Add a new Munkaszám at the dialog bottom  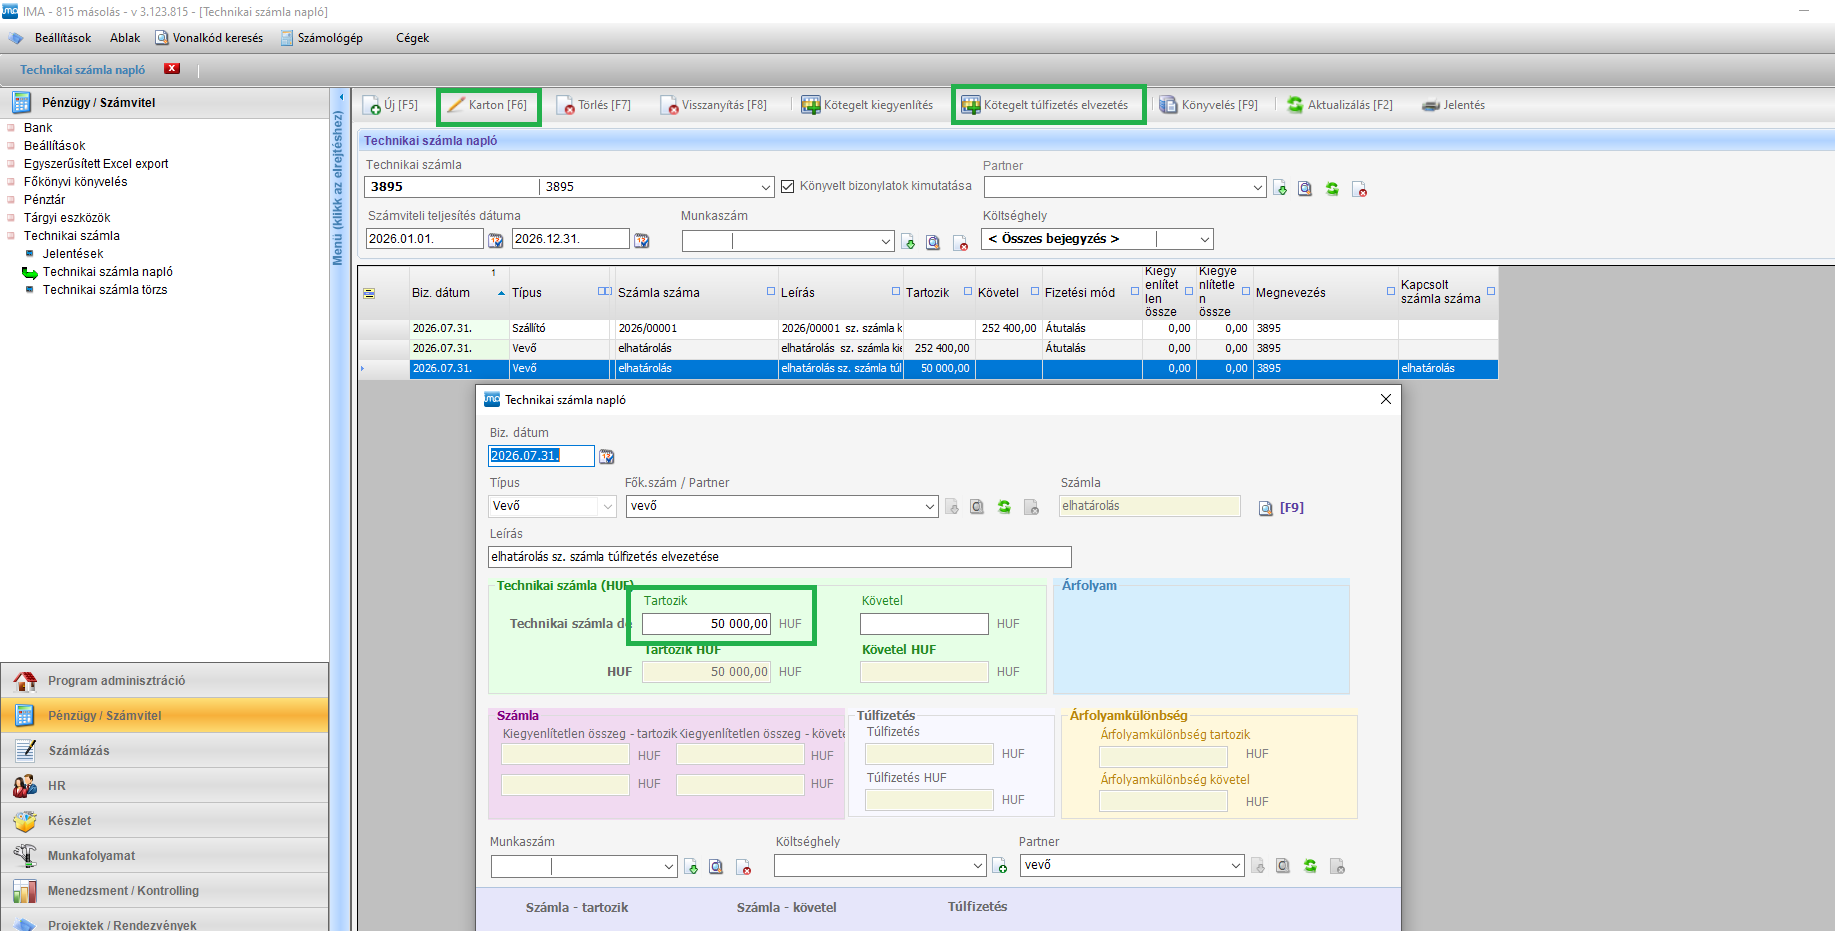pos(691,867)
